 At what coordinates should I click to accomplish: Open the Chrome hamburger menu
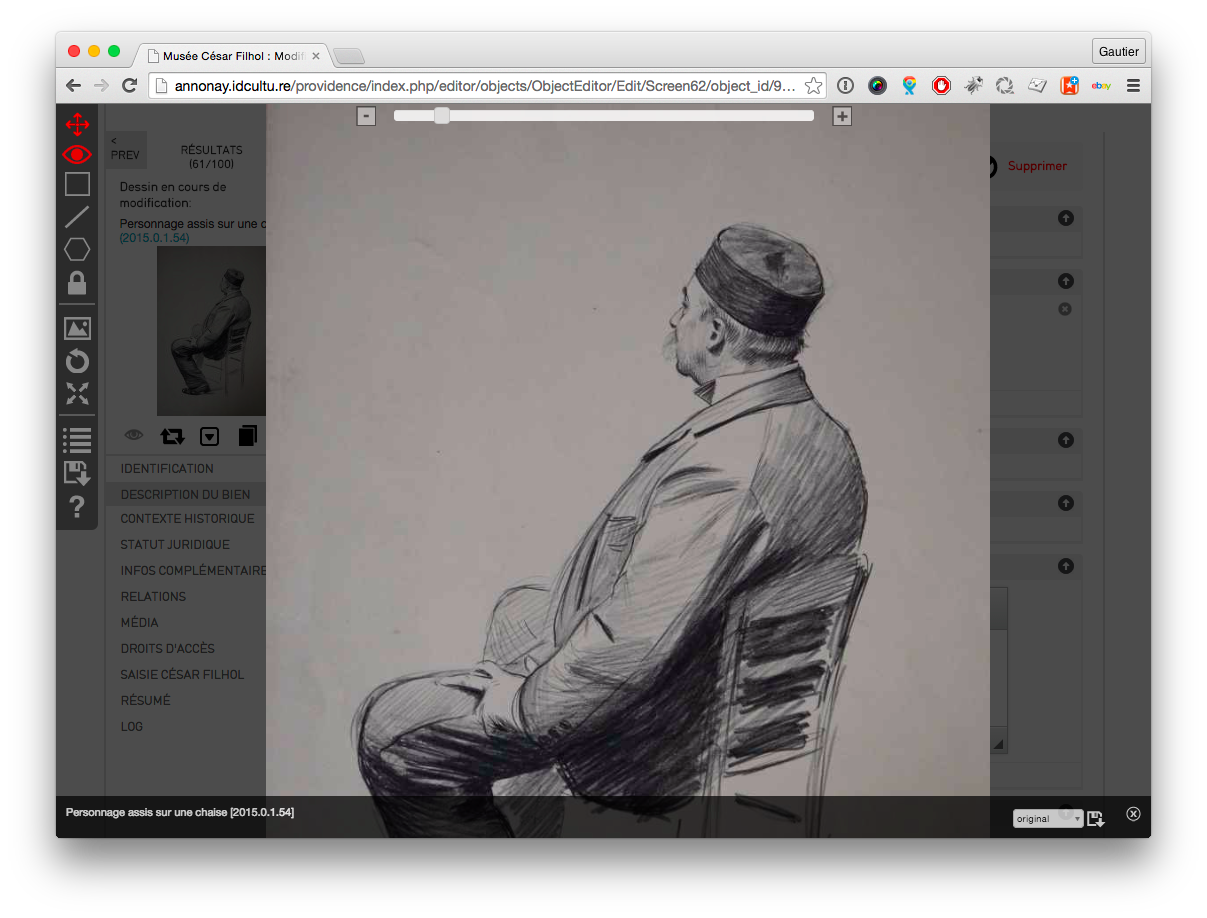tap(1133, 86)
